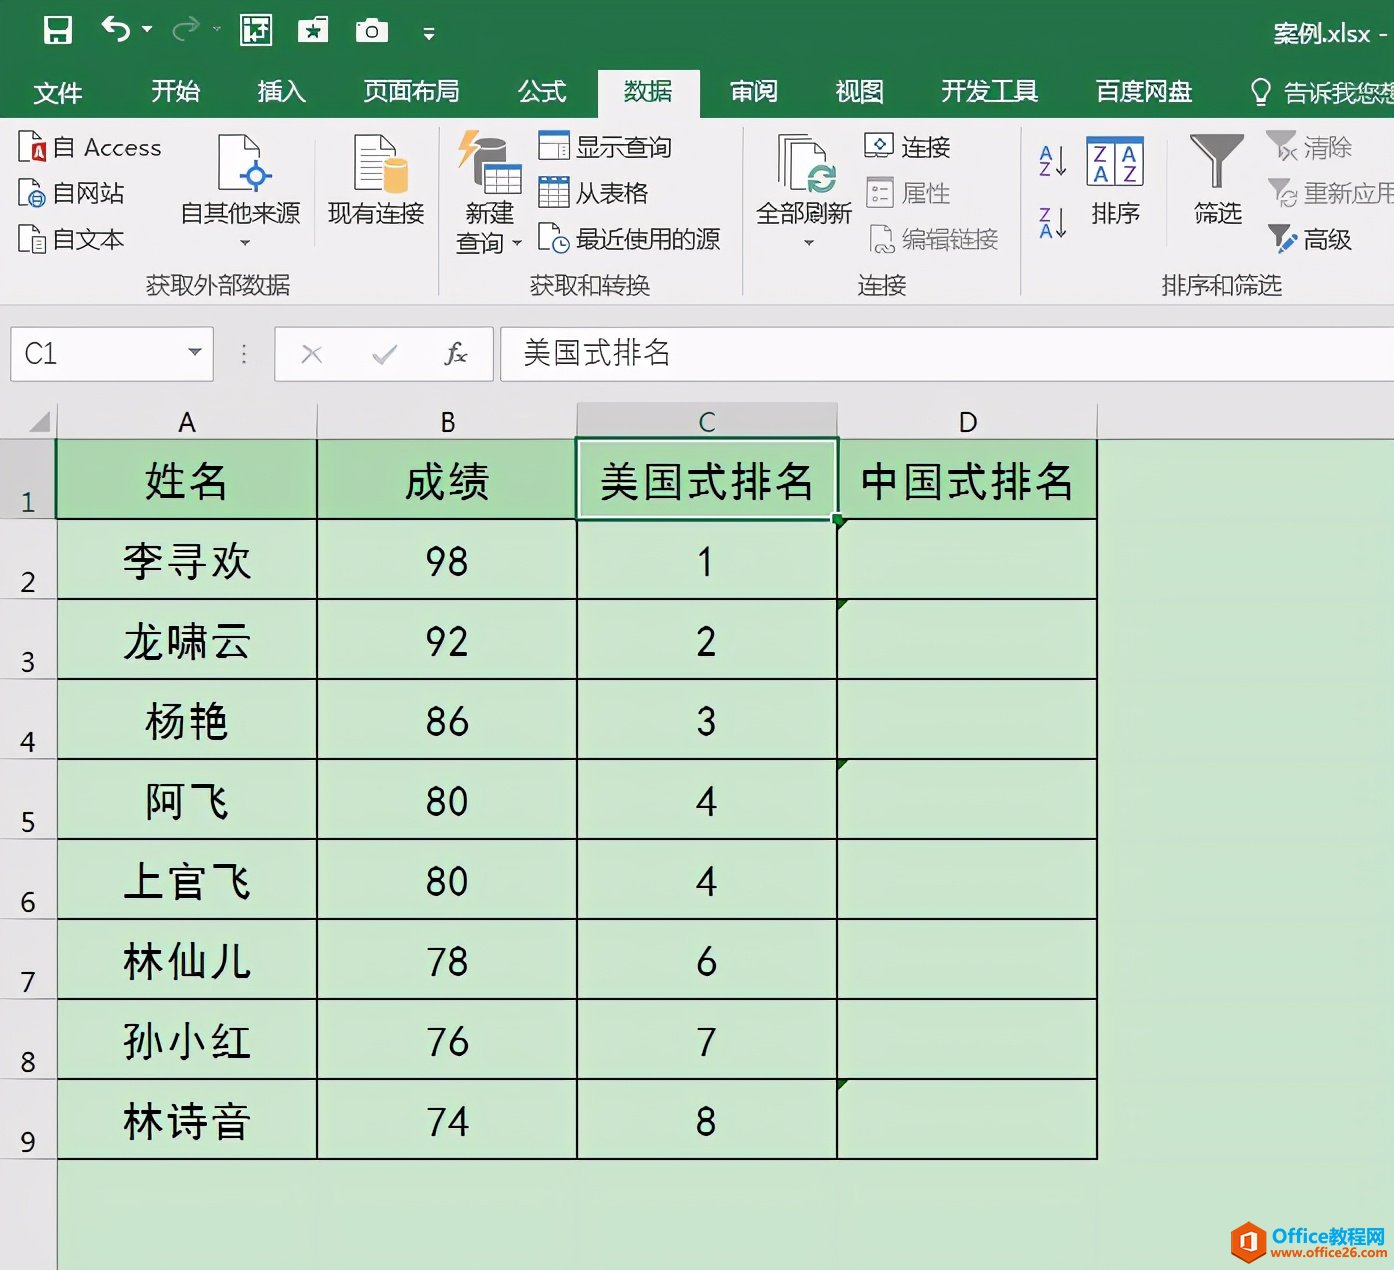
Task: Click 高级 filter button
Action: tap(1309, 239)
